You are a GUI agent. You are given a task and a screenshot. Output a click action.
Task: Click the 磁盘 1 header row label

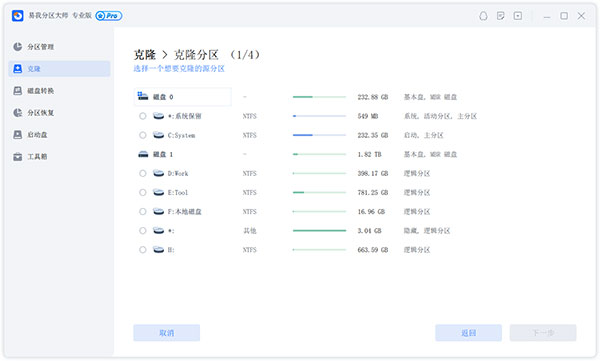(163, 154)
